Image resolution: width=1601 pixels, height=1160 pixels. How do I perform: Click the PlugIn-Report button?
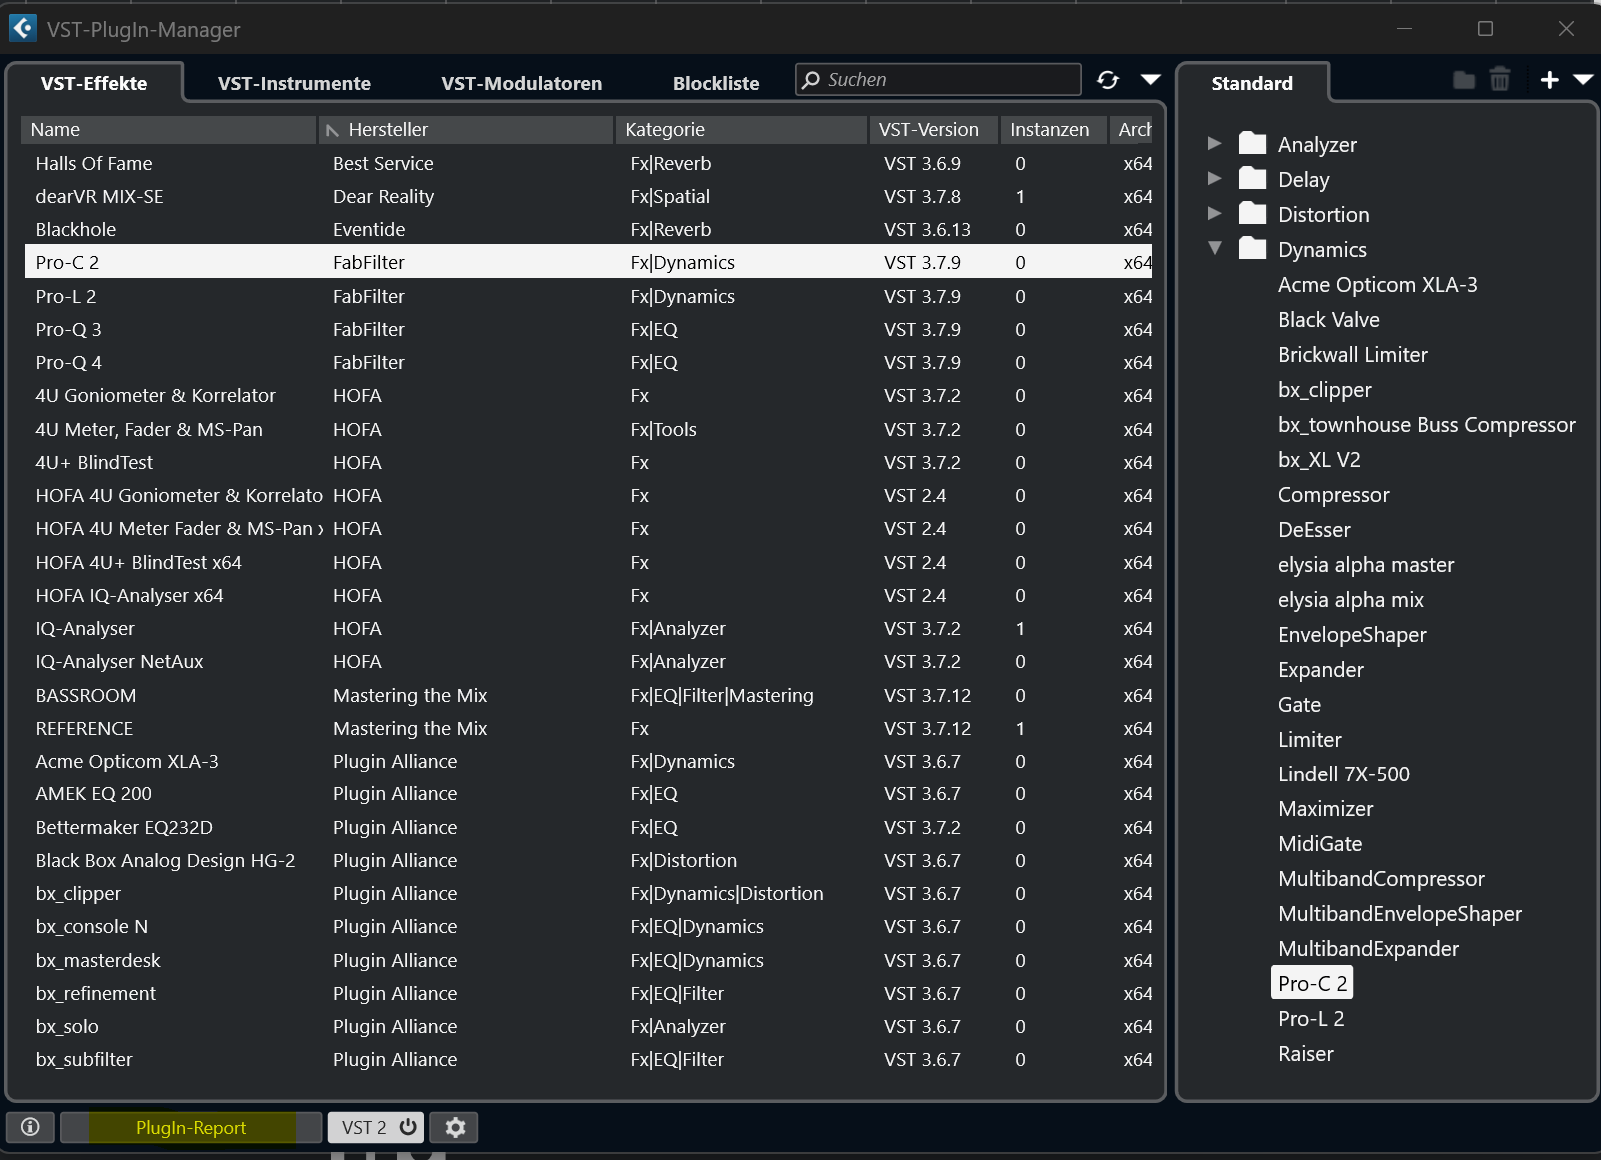pos(191,1127)
